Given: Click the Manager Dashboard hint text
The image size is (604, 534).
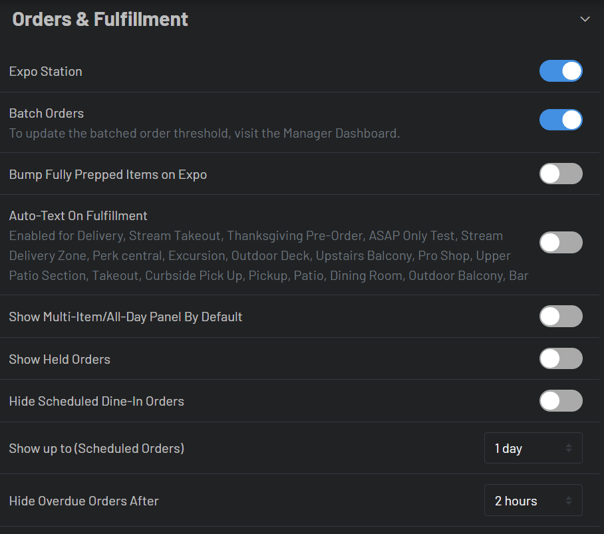Looking at the screenshot, I should (x=204, y=133).
